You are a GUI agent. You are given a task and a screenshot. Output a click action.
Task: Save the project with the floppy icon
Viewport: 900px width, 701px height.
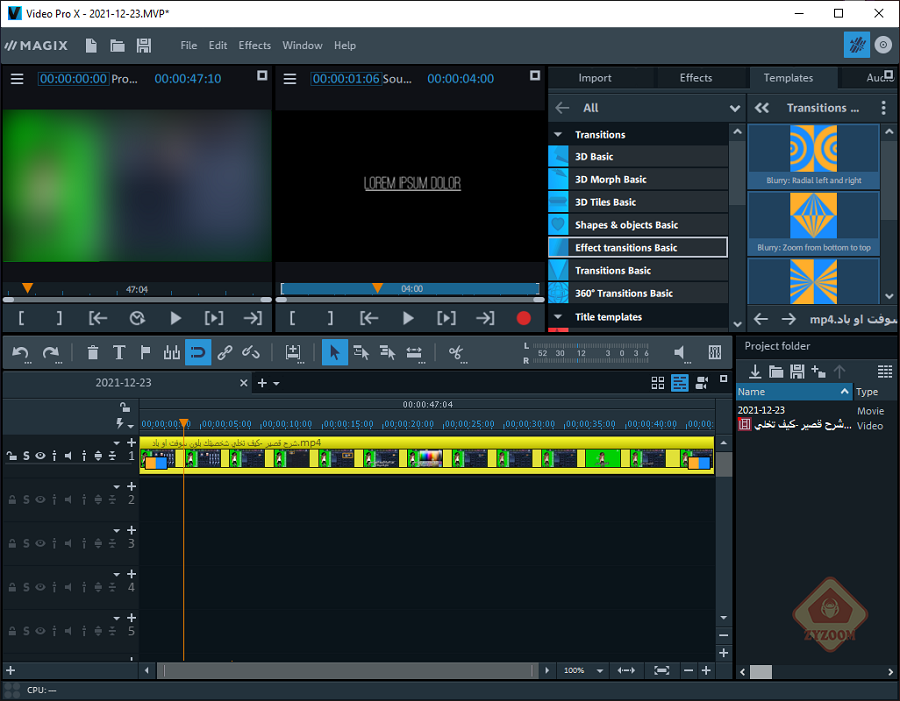143,45
